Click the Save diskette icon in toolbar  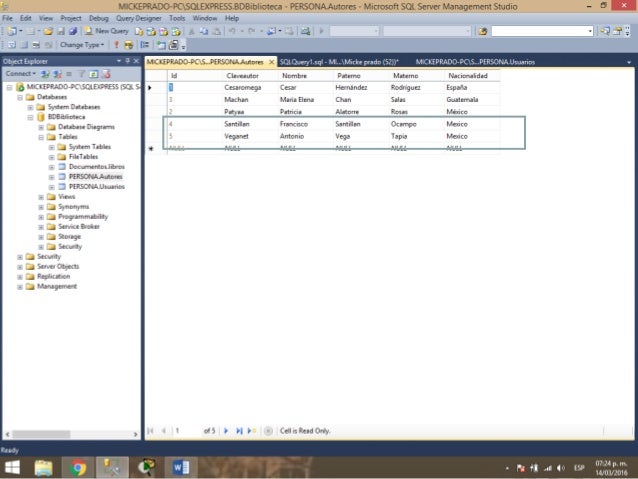[61, 31]
